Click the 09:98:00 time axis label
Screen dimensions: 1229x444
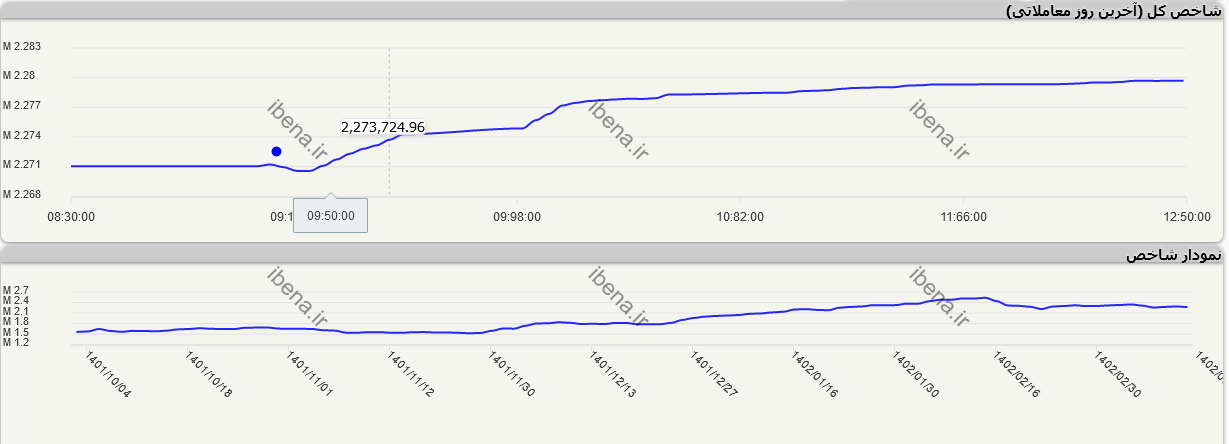click(x=517, y=216)
